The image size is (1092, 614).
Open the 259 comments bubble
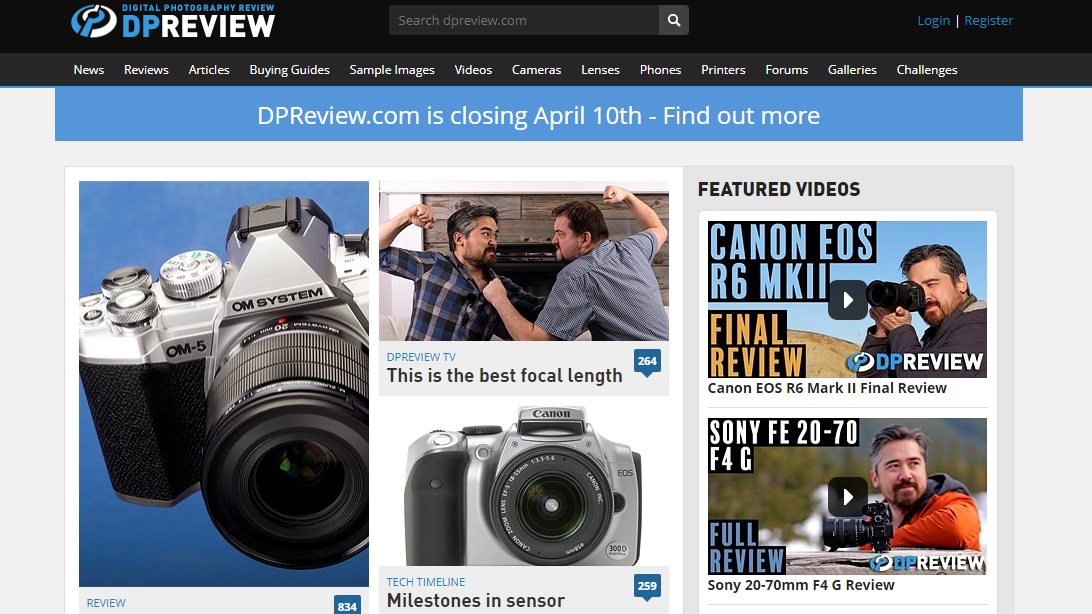pyautogui.click(x=647, y=586)
